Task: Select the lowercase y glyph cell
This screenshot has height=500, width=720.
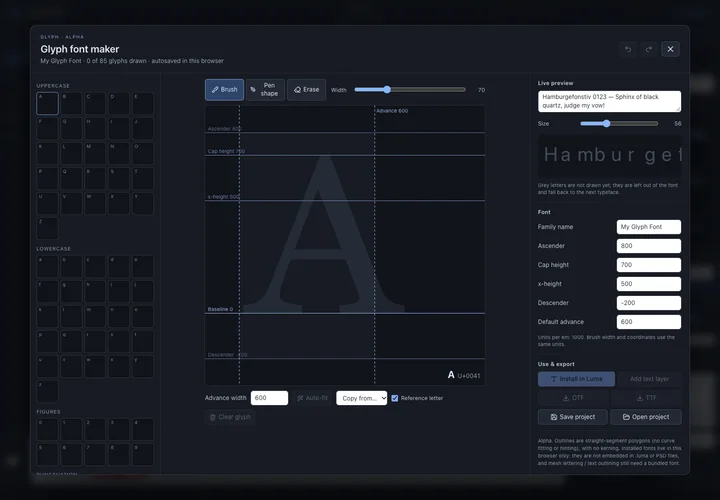Action: [143, 366]
